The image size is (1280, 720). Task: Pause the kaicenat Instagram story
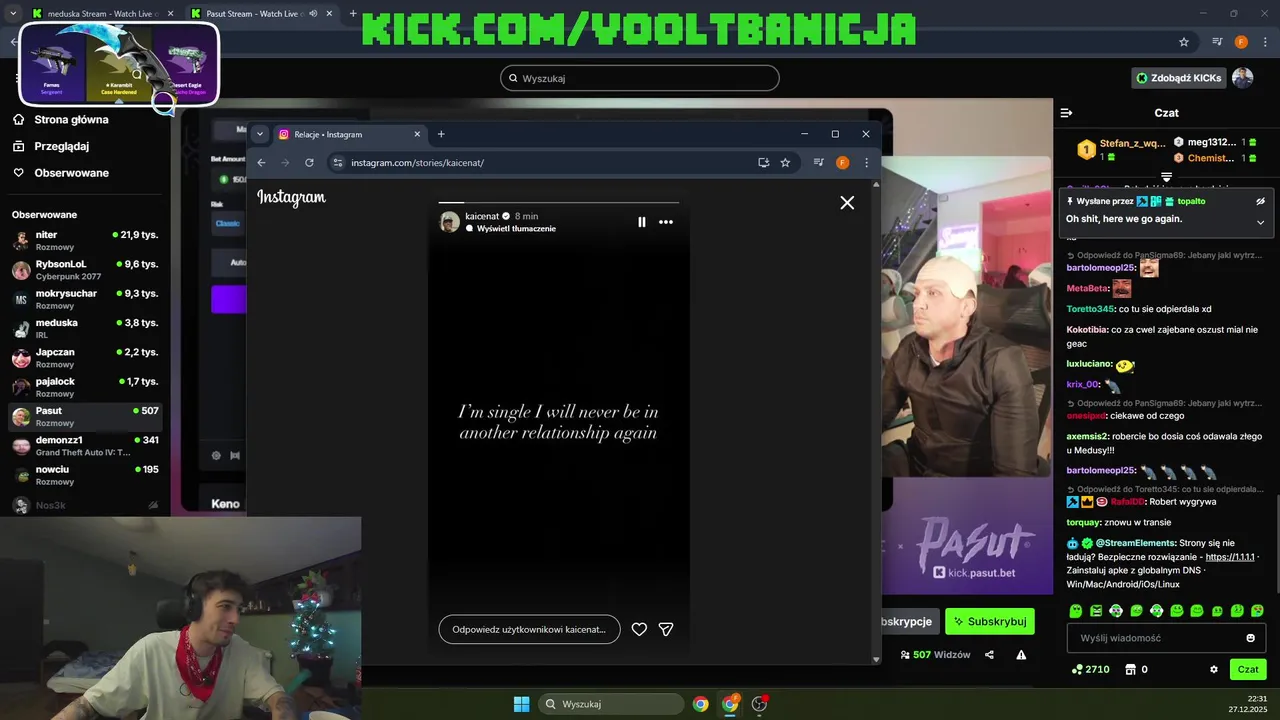click(x=642, y=222)
